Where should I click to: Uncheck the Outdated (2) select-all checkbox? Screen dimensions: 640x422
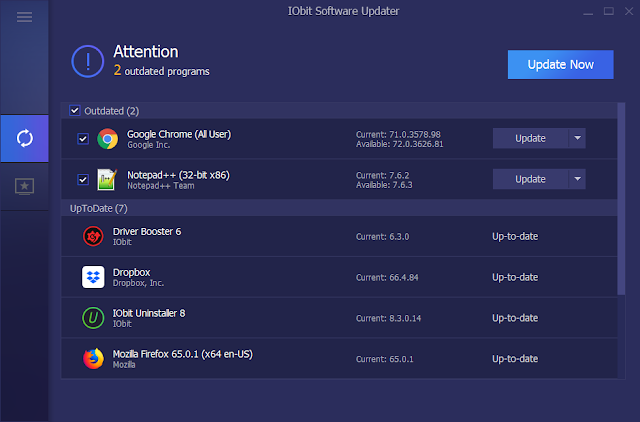75,111
